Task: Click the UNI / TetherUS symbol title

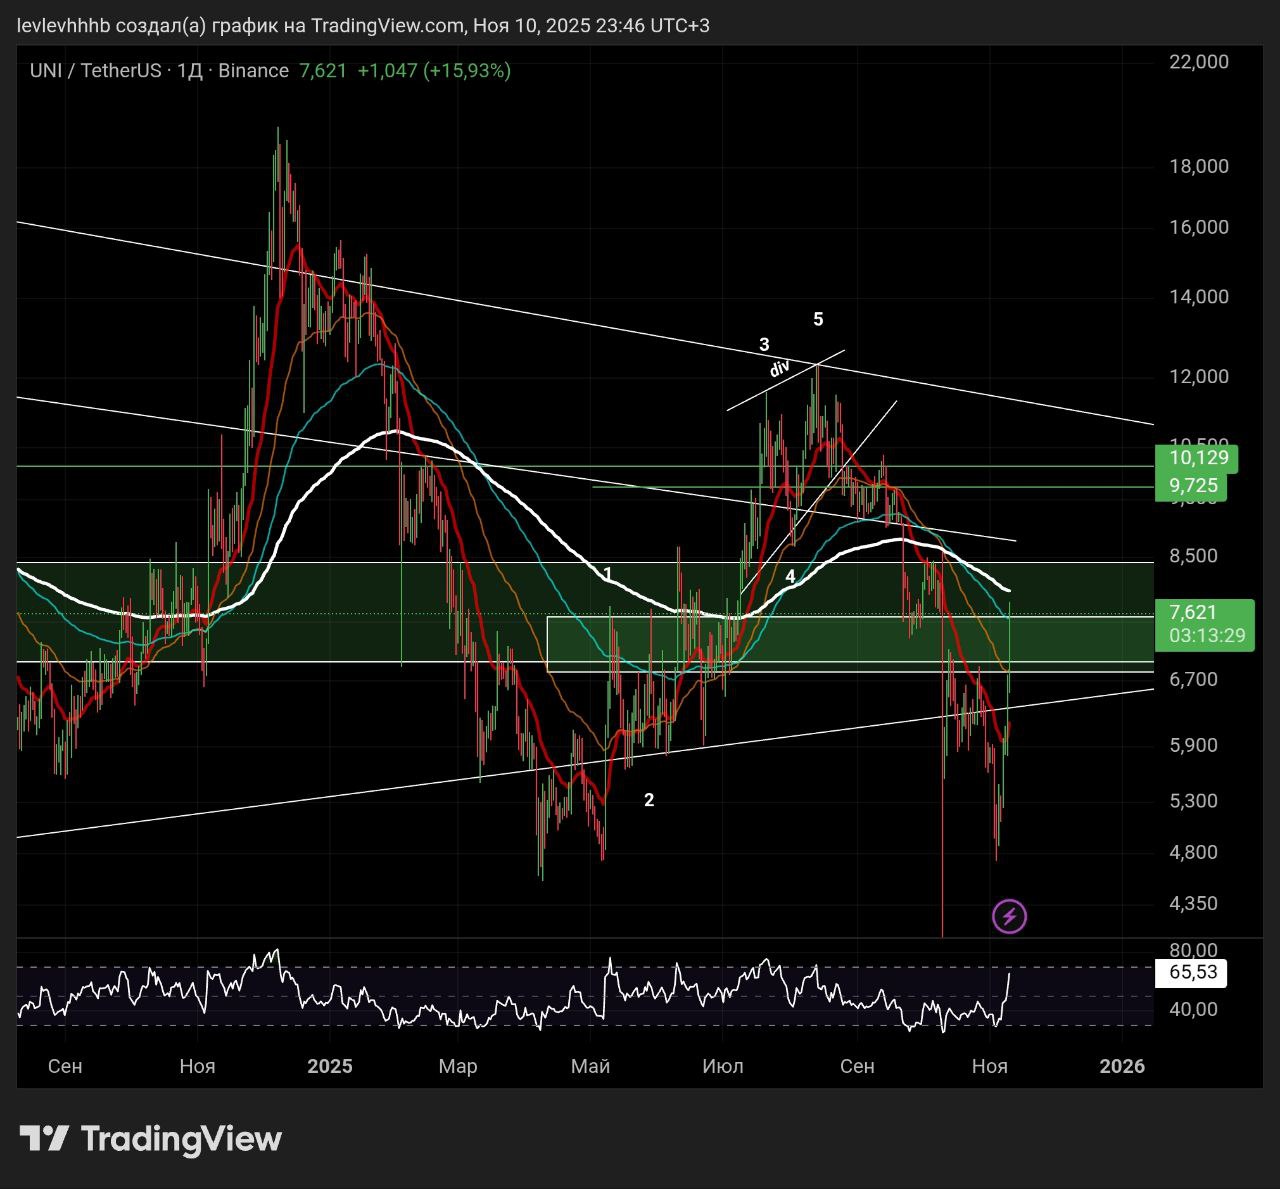Action: [95, 71]
